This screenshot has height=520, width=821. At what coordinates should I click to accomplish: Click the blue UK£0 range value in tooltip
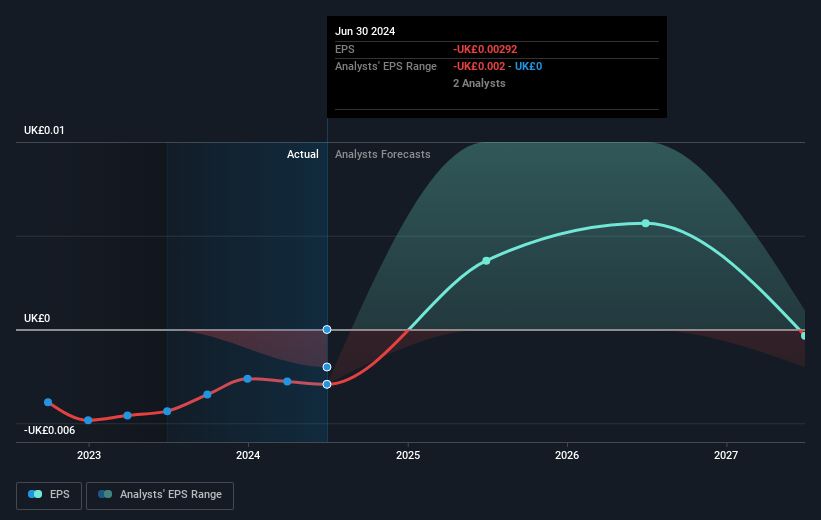(x=528, y=67)
